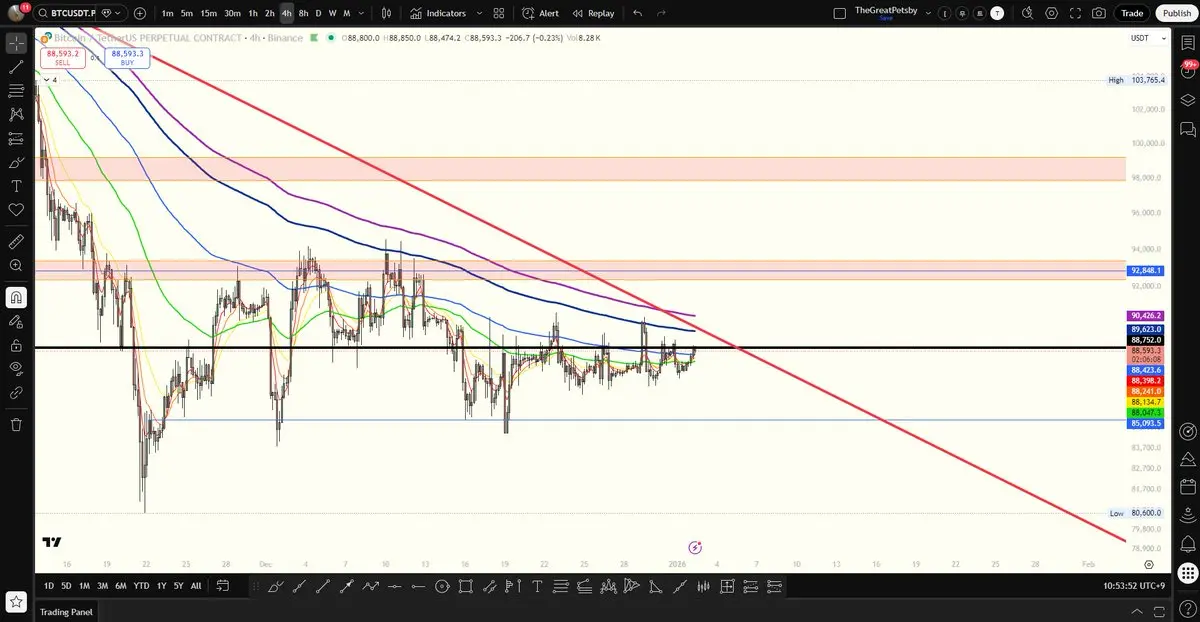The height and width of the screenshot is (622, 1200).
Task: Open the patterns drawing tools
Action: 16,114
